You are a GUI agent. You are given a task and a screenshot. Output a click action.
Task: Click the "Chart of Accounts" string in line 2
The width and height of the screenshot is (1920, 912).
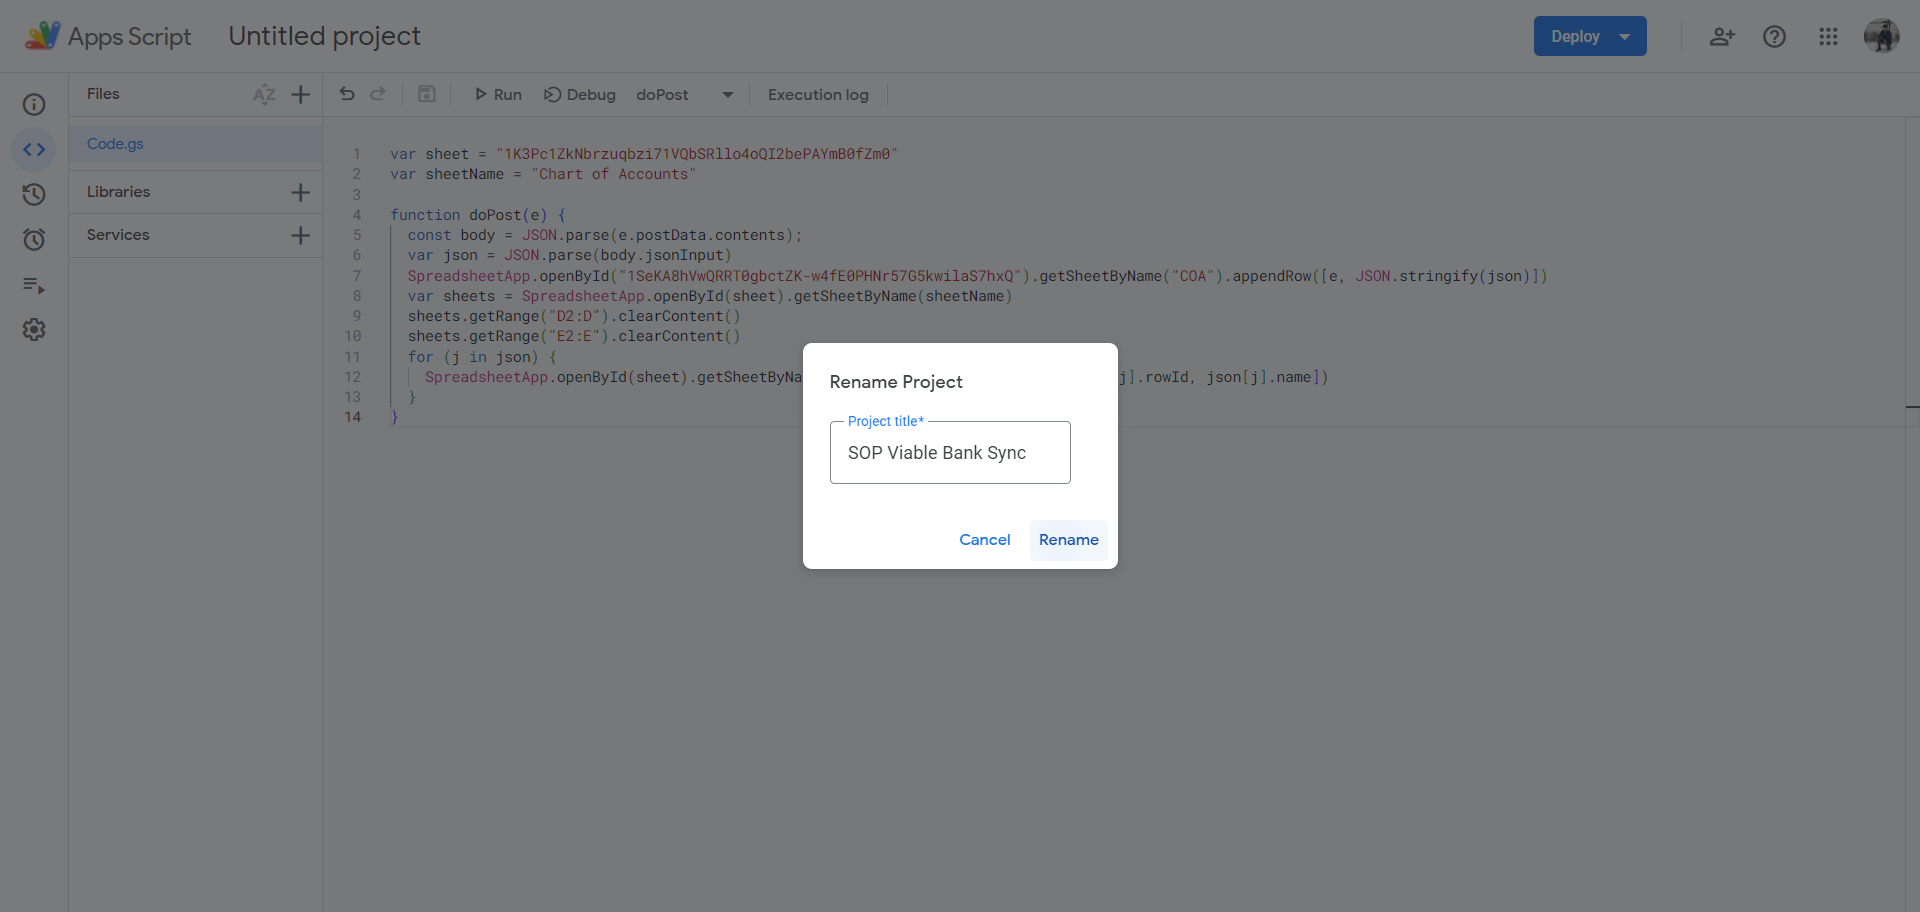pyautogui.click(x=613, y=174)
